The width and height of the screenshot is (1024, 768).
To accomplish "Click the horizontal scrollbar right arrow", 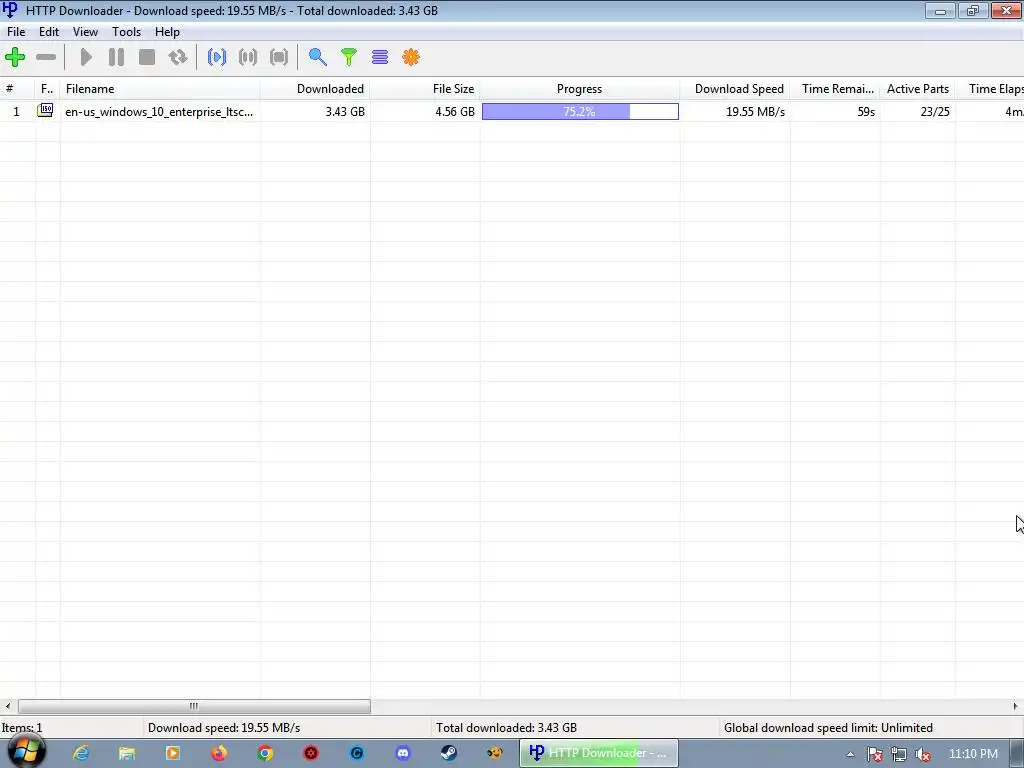I will [x=1016, y=706].
